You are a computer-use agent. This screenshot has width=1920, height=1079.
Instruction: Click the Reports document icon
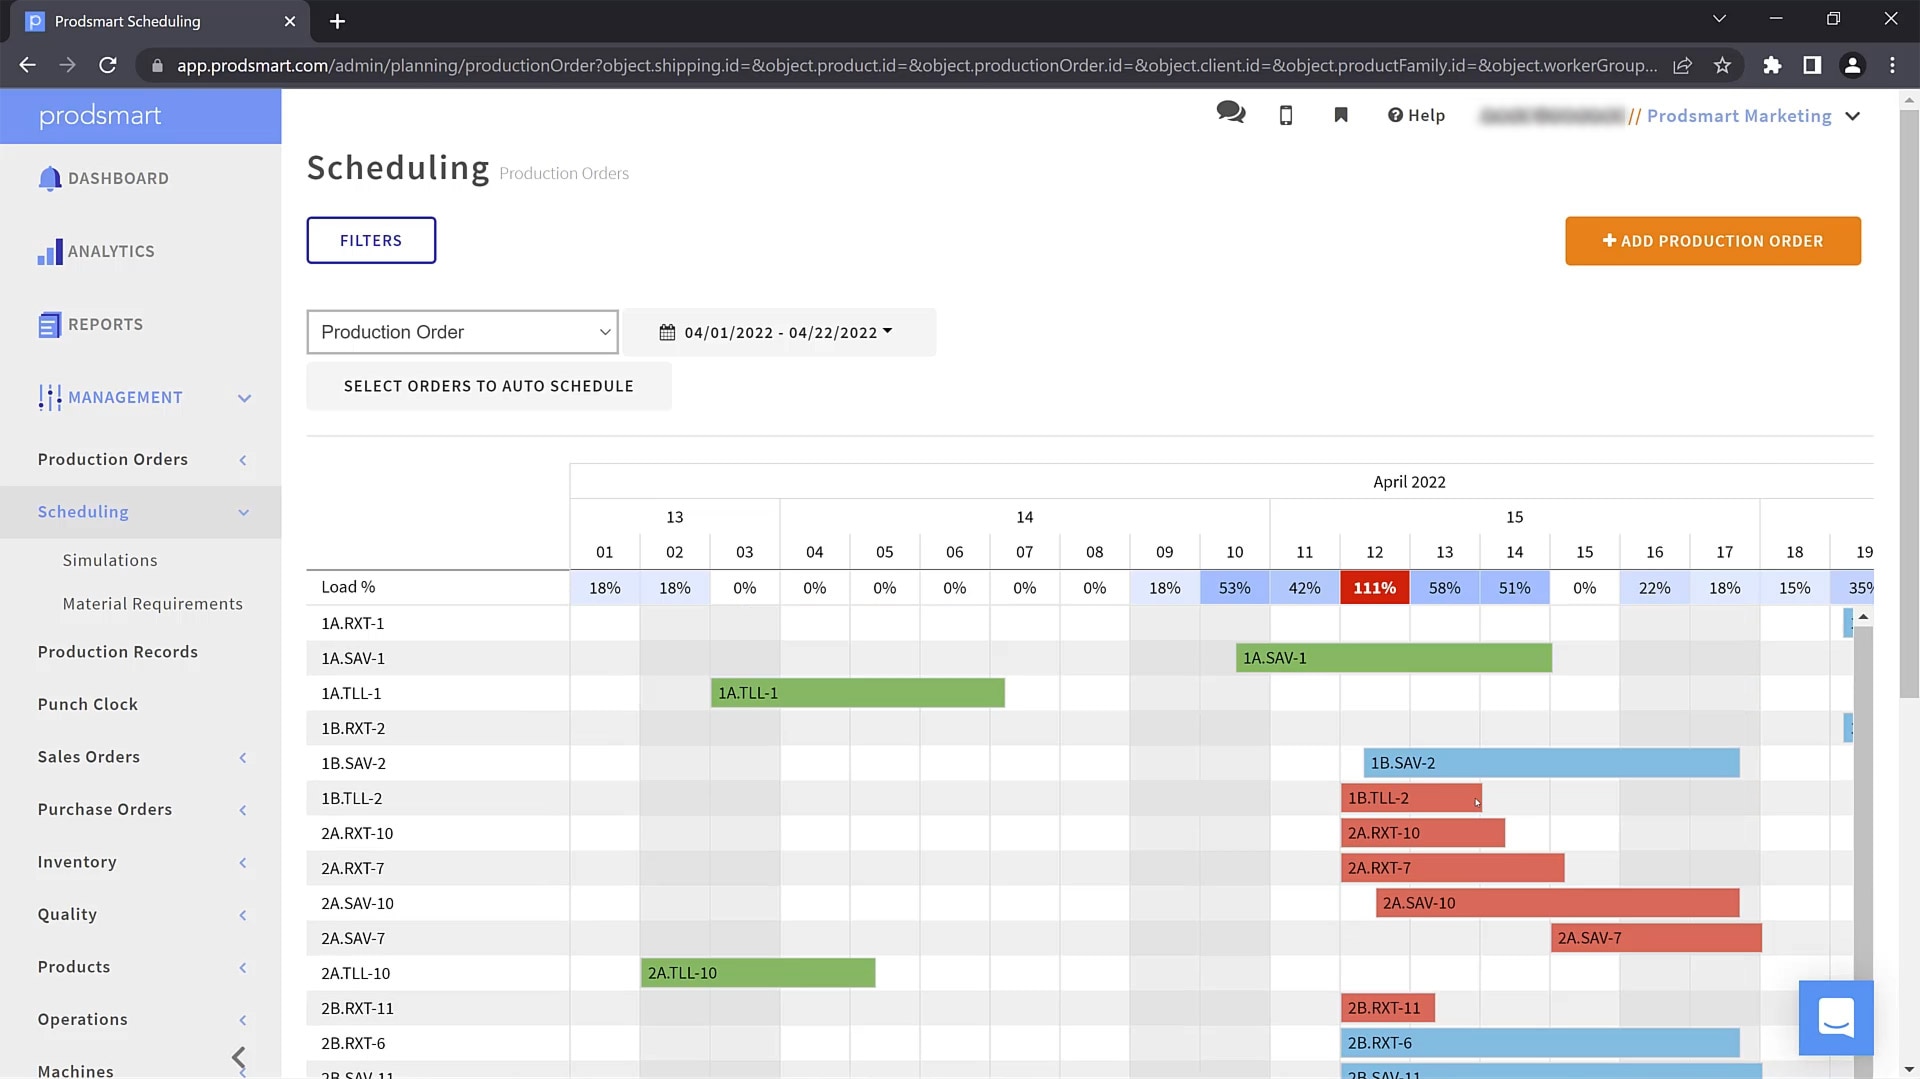(49, 325)
